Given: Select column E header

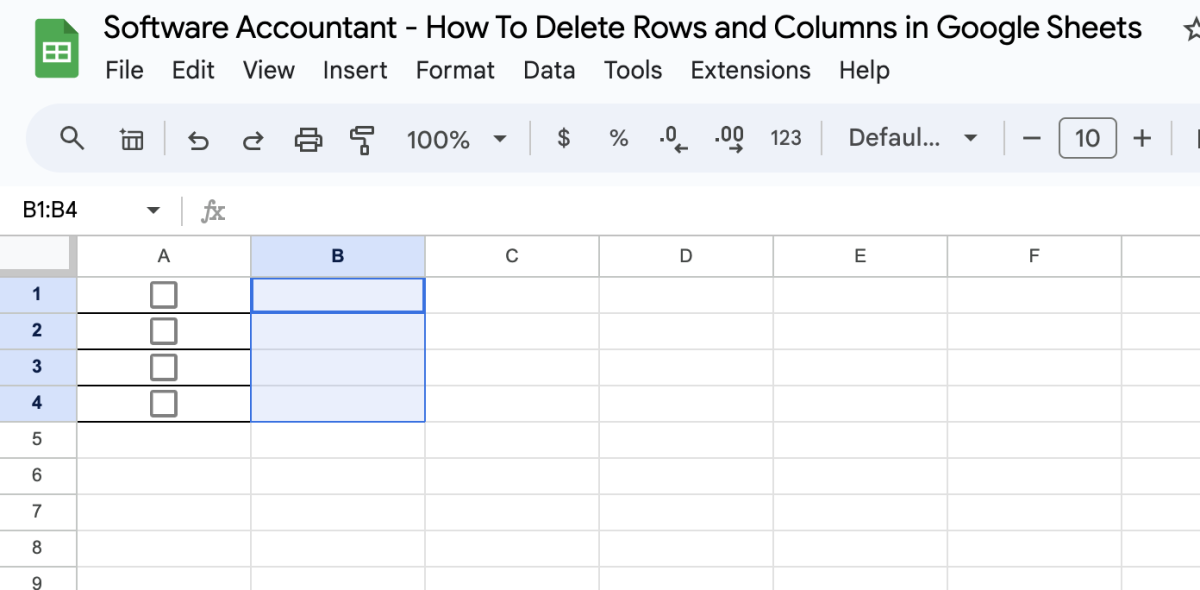Looking at the screenshot, I should tap(860, 256).
